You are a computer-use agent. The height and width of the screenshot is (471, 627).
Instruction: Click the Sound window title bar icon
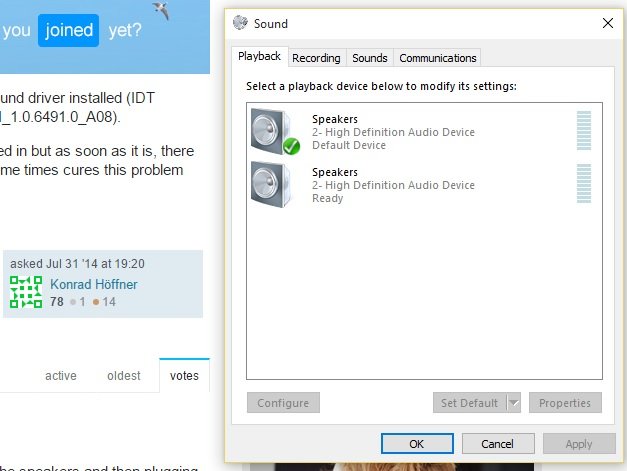[x=239, y=22]
